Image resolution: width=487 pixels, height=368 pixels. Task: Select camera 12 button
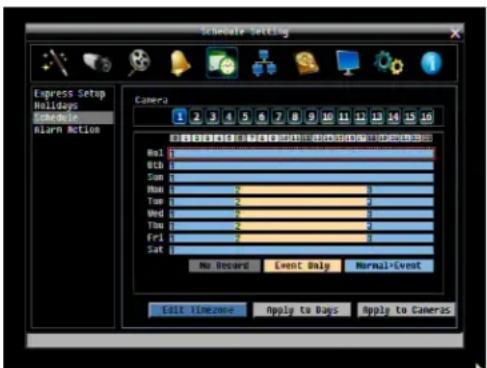pos(360,117)
